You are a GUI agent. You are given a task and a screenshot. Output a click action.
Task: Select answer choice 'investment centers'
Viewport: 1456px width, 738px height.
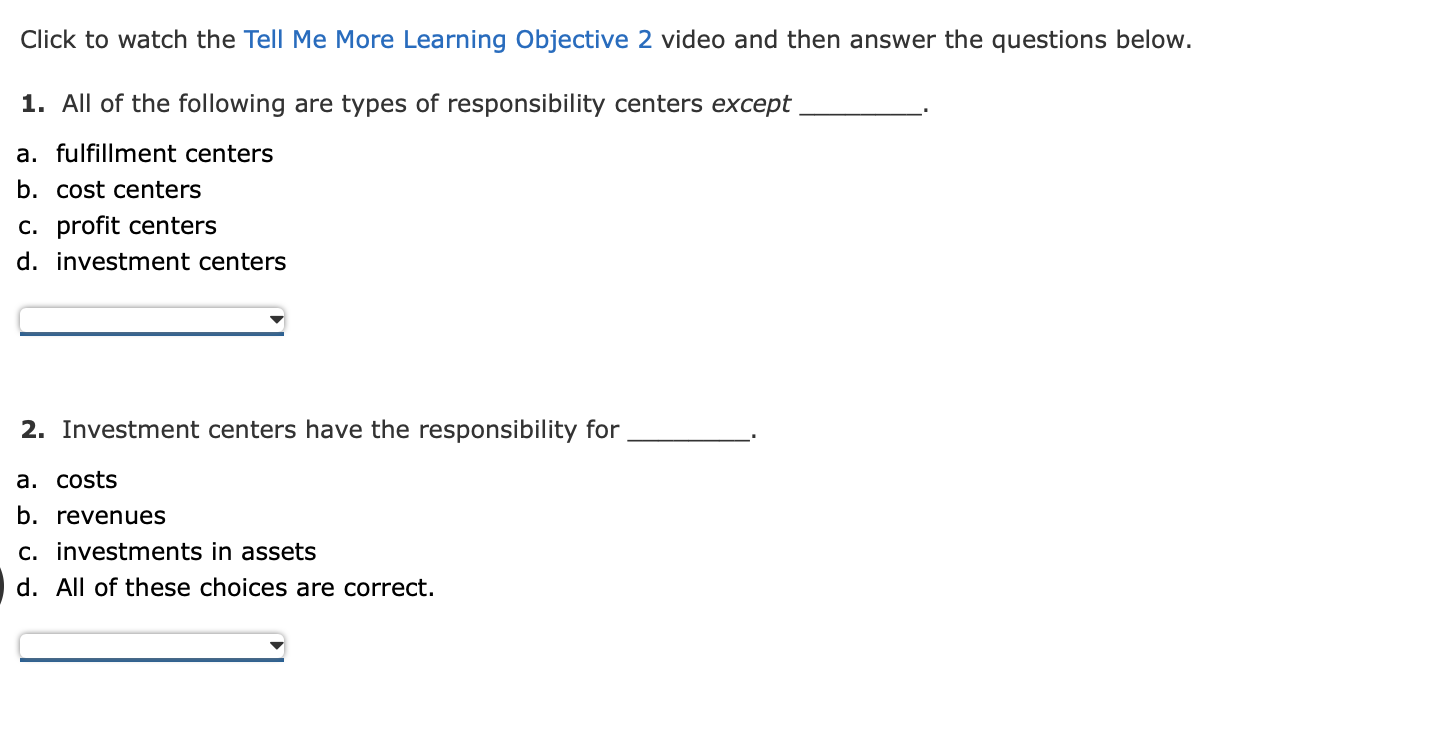pos(171,261)
